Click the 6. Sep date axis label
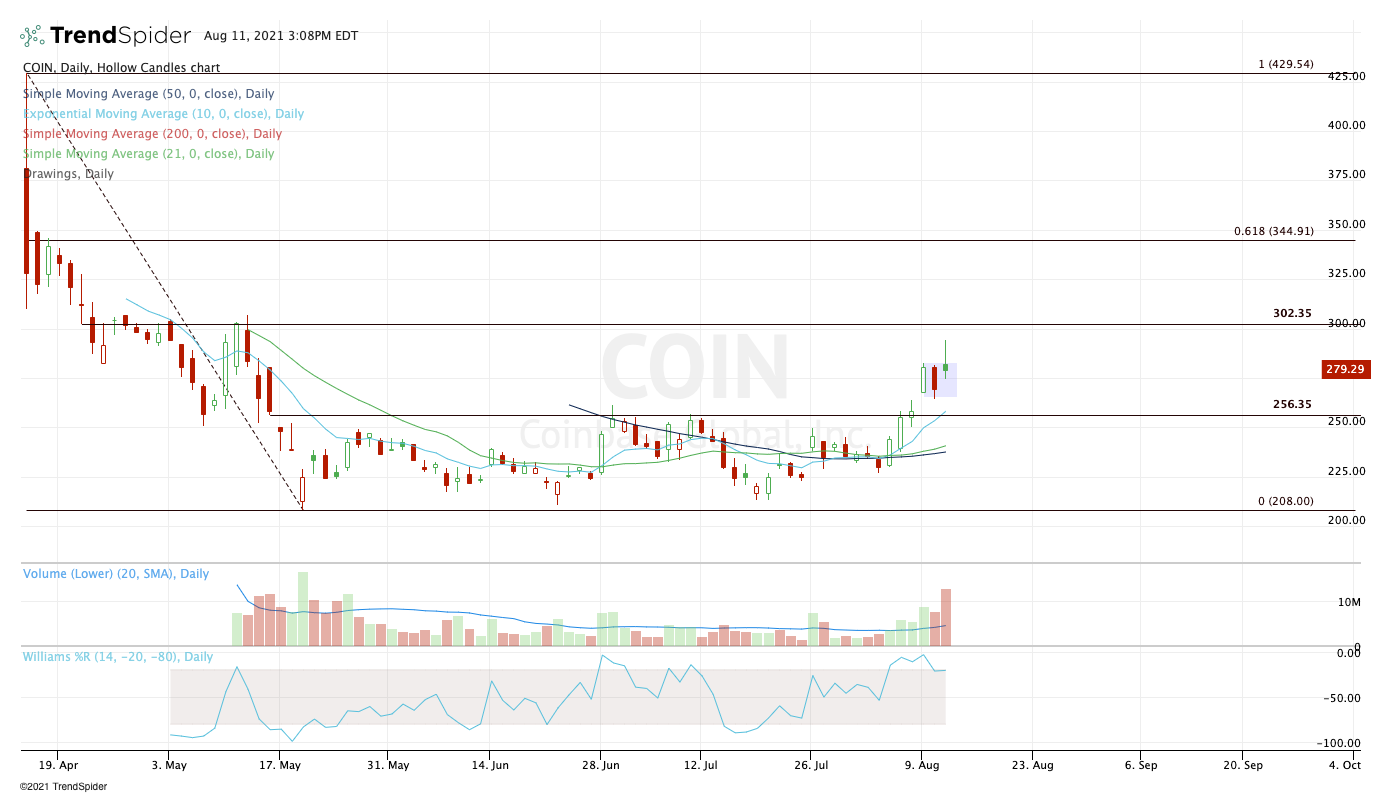This screenshot has height=796, width=1391. point(1141,765)
